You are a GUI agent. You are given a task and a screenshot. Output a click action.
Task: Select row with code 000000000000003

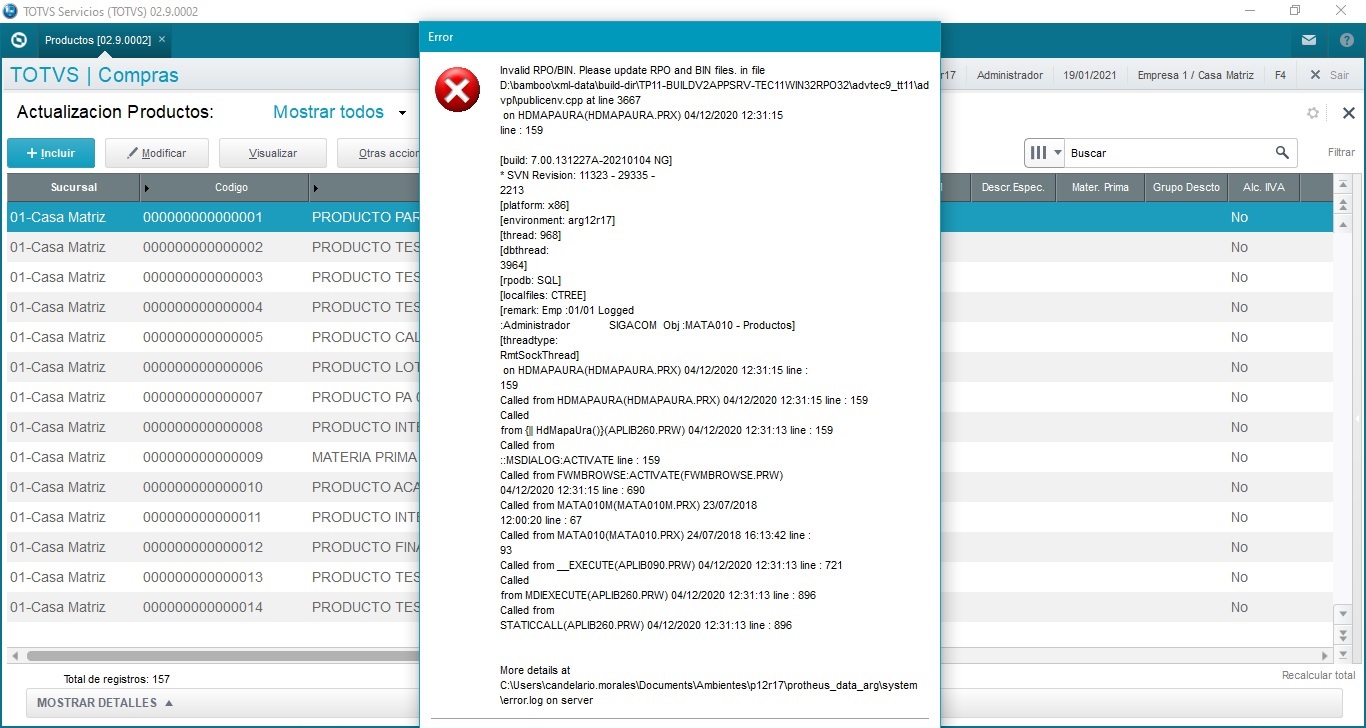click(x=670, y=277)
